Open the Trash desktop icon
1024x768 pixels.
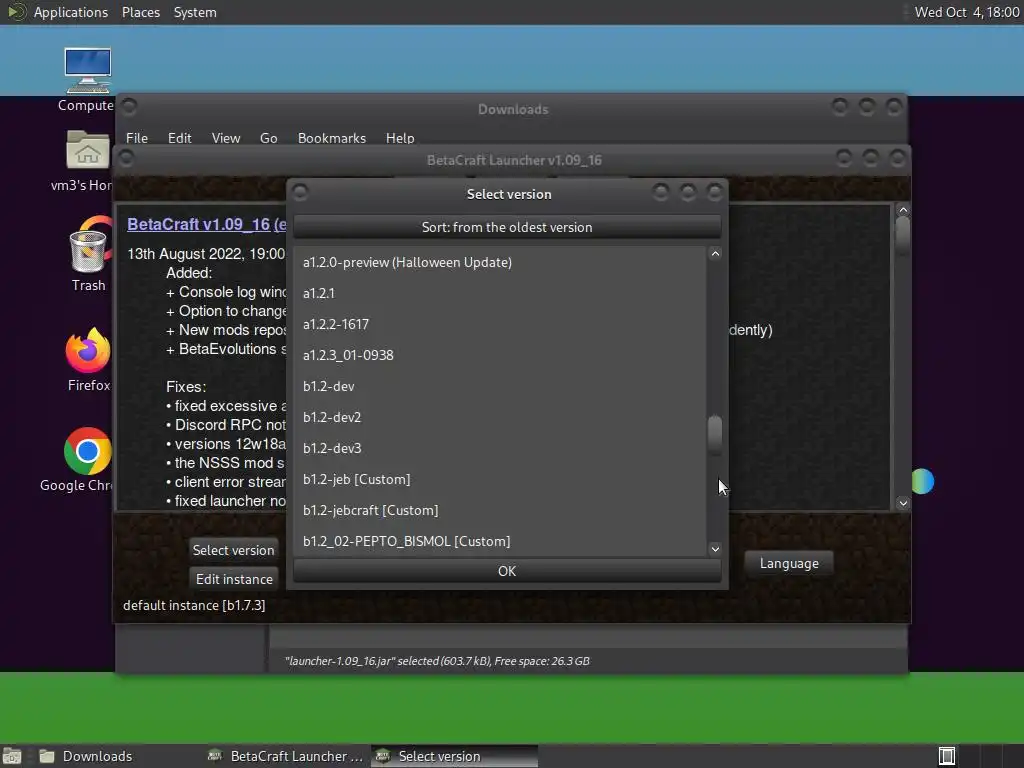coord(88,251)
